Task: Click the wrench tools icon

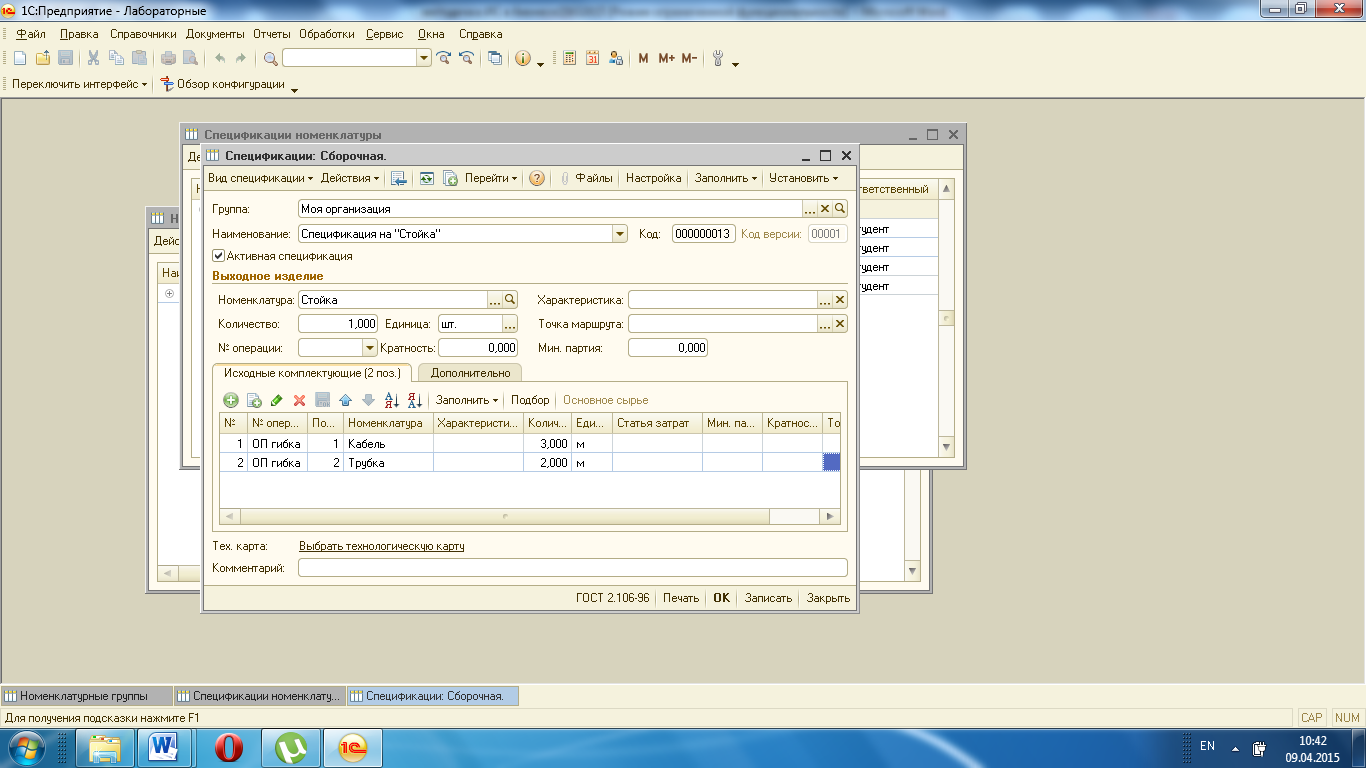Action: point(718,58)
